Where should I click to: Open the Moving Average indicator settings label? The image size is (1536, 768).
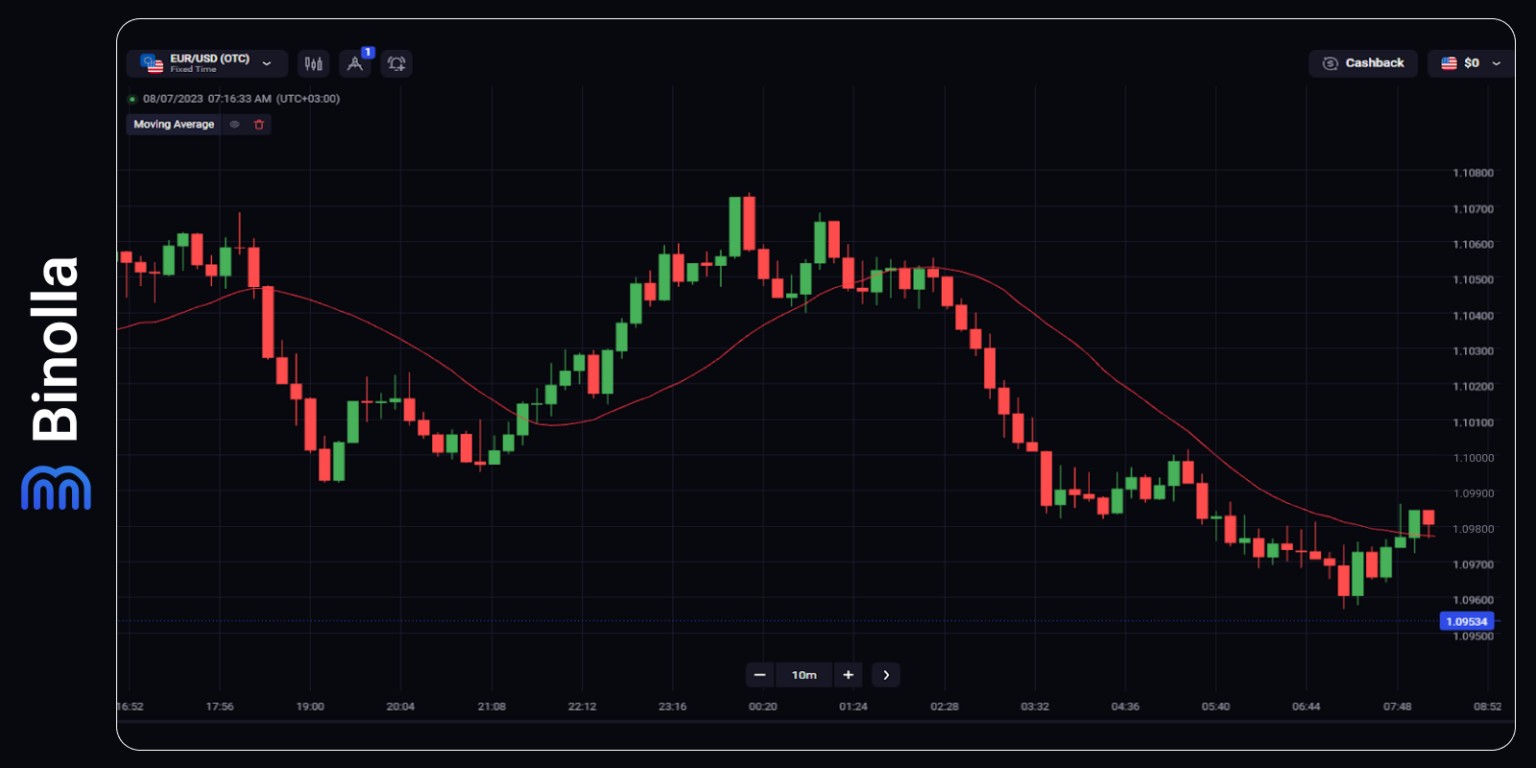click(x=174, y=125)
